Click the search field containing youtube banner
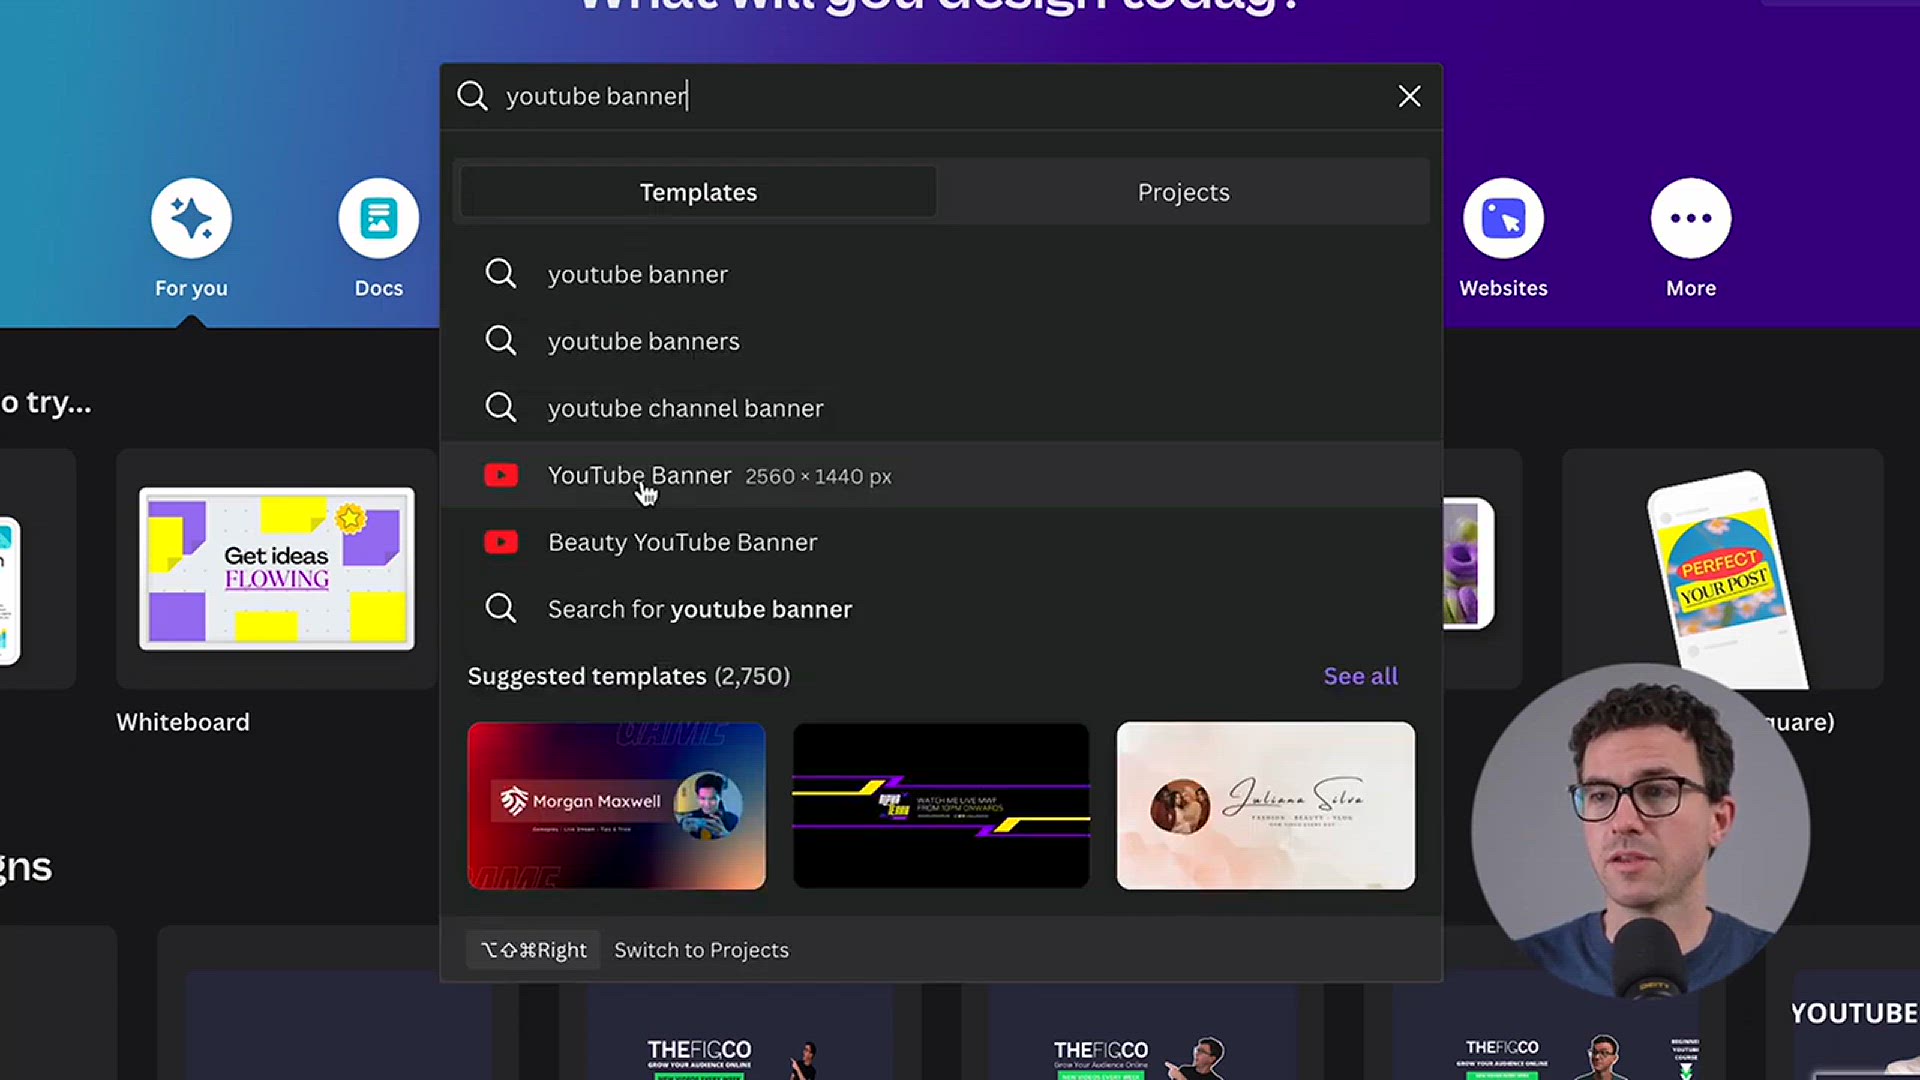The height and width of the screenshot is (1080, 1920). click(x=940, y=96)
